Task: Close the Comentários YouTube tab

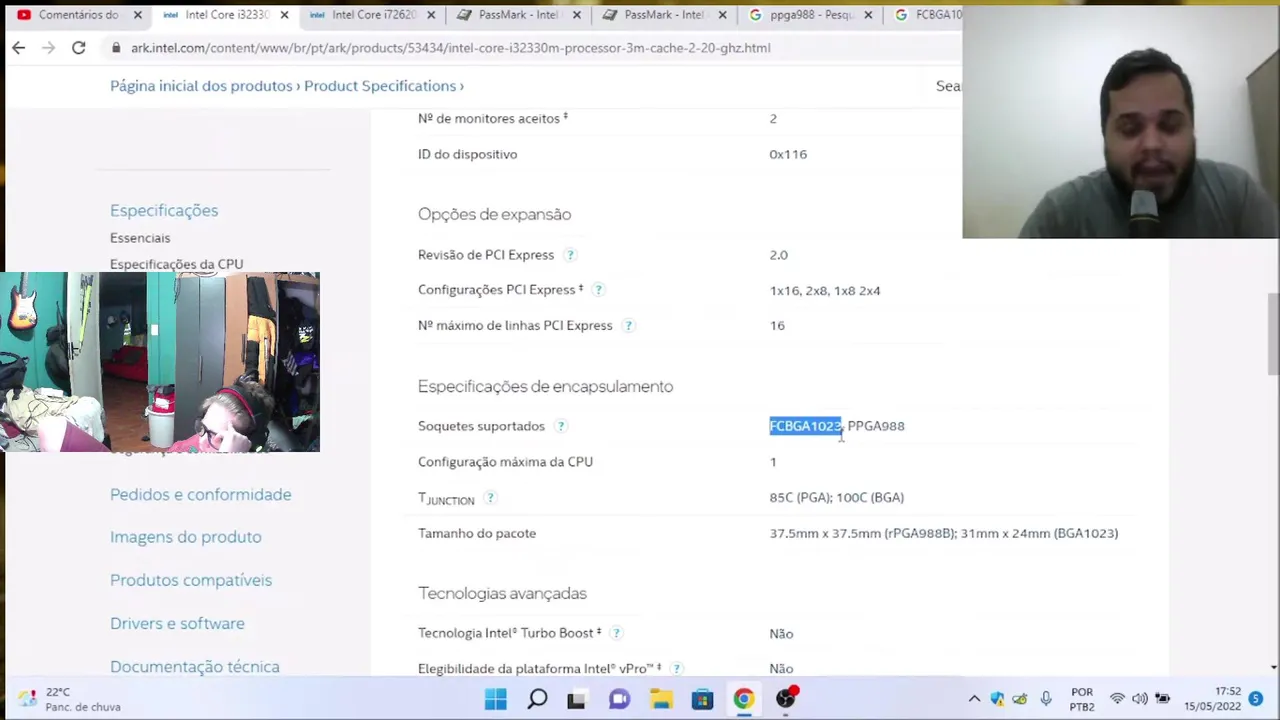Action: click(138, 15)
